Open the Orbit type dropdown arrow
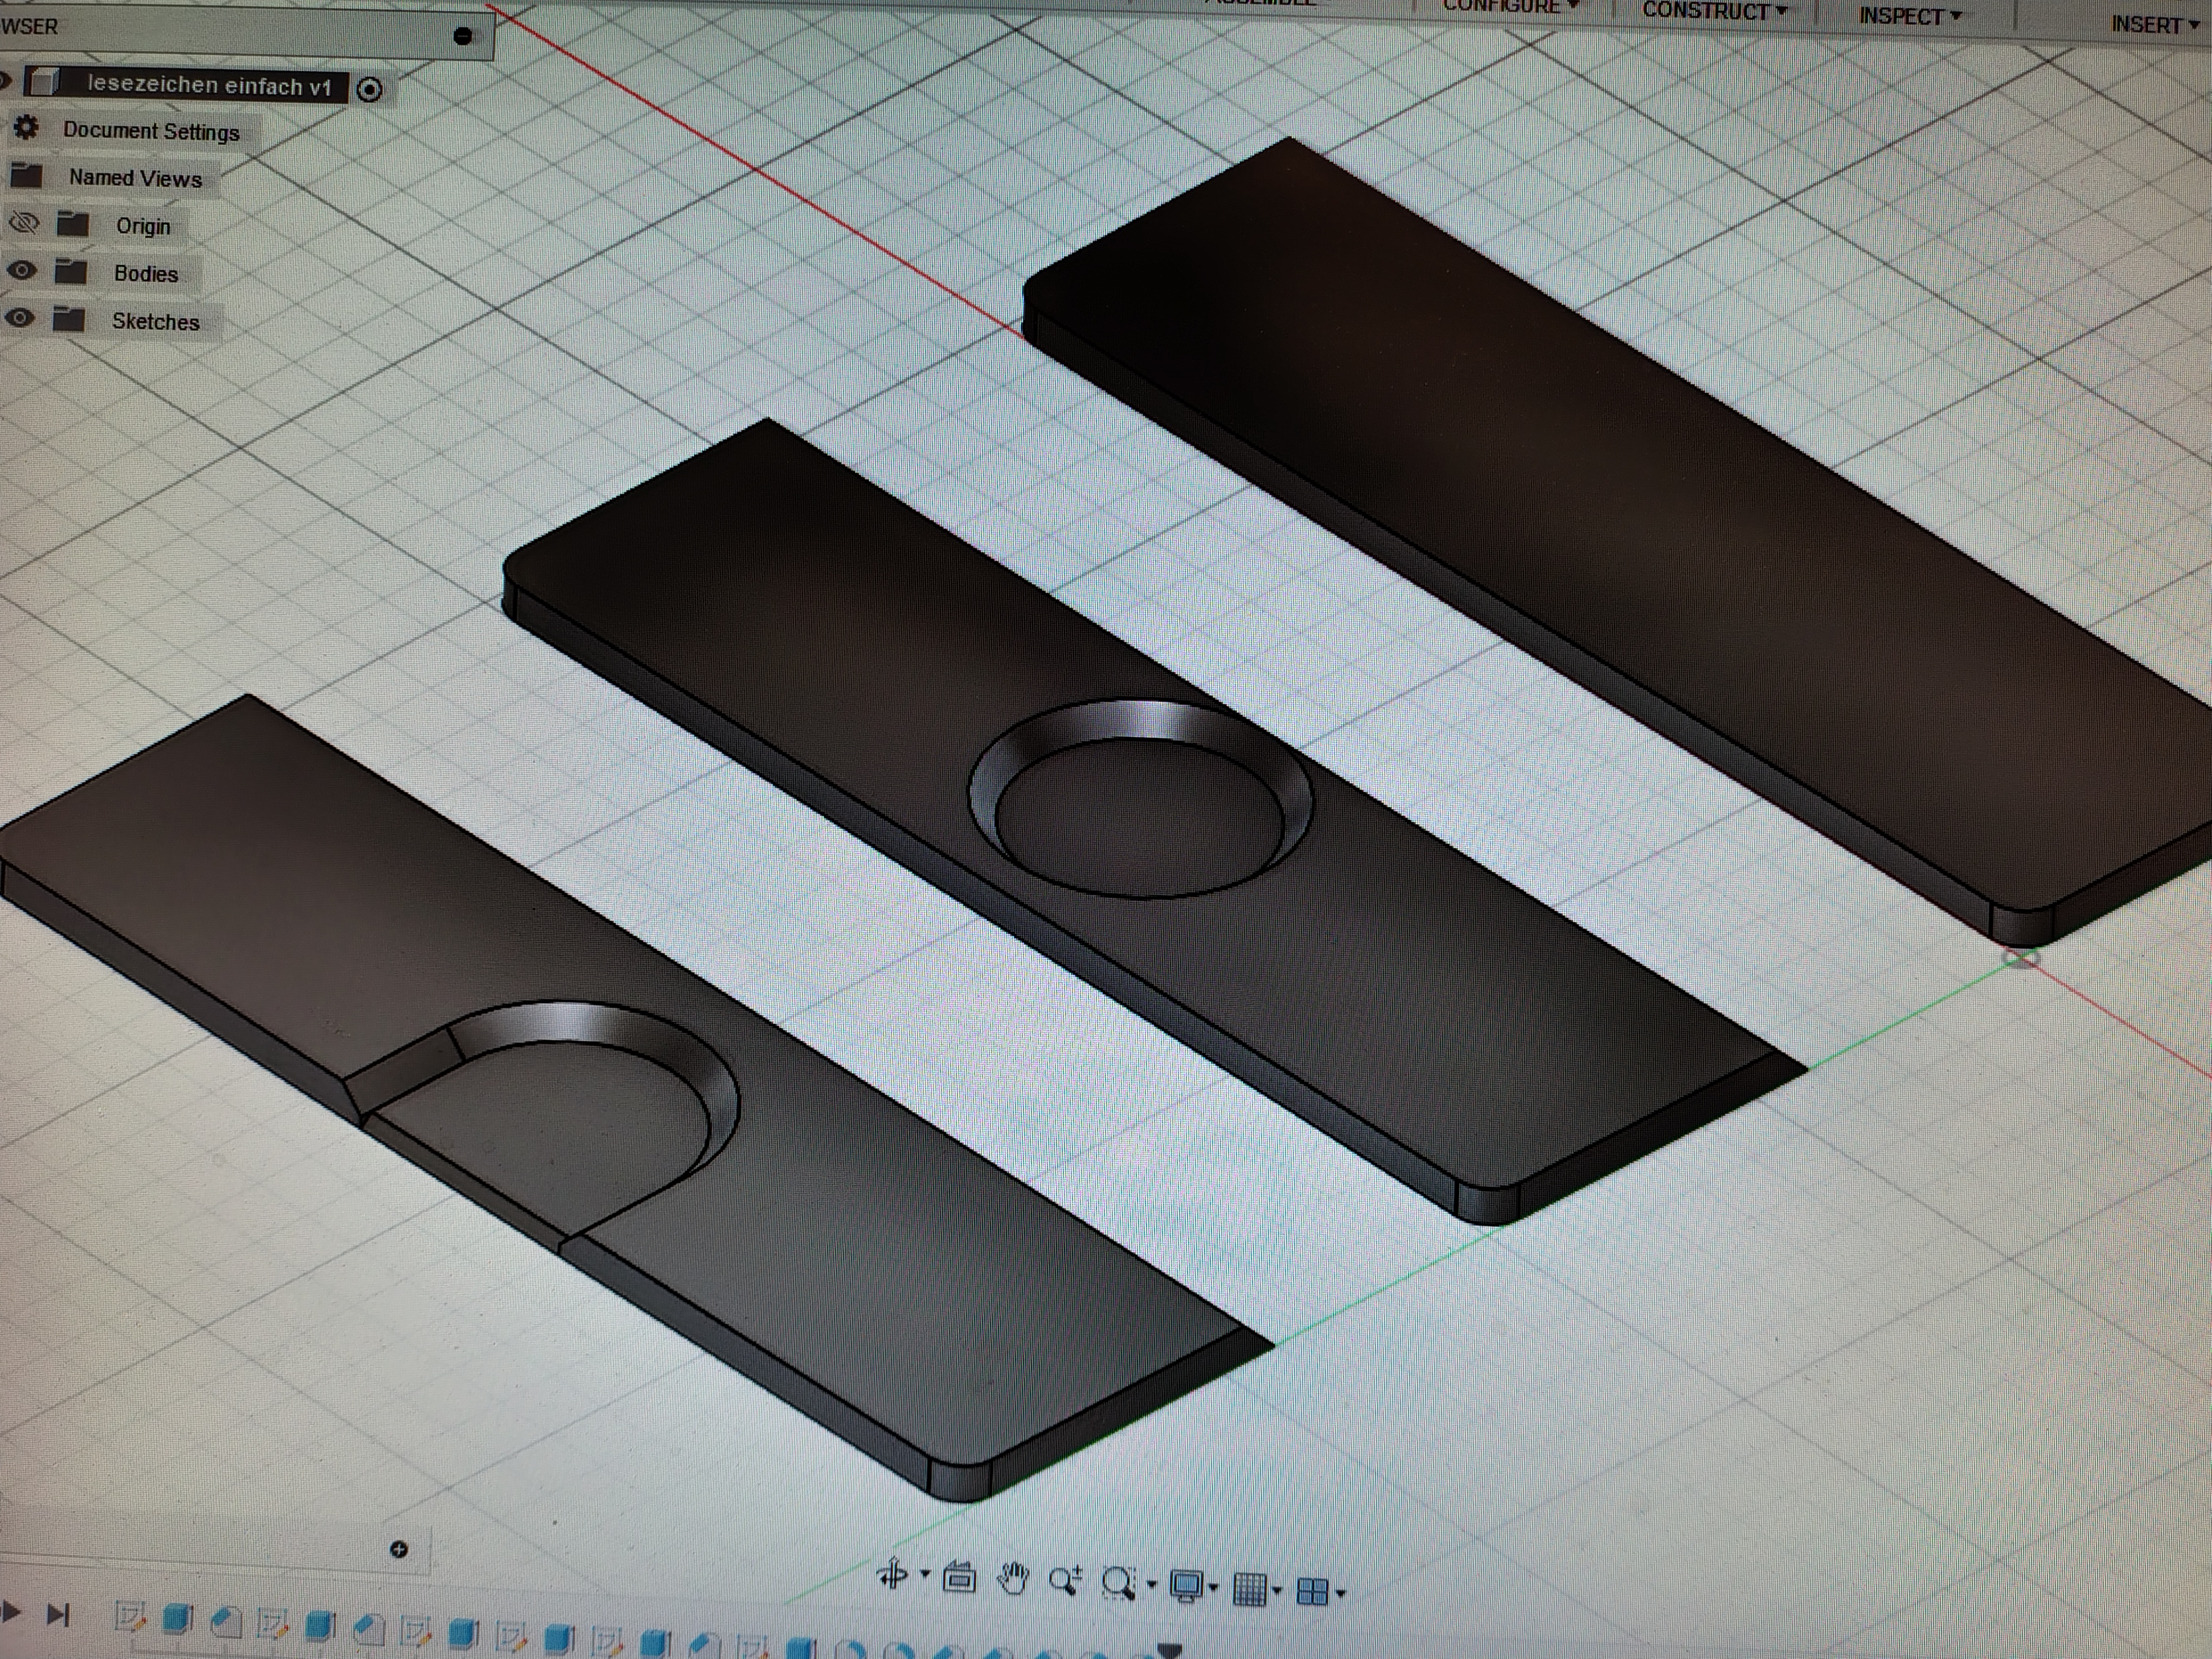The height and width of the screenshot is (1659, 2212). point(925,1574)
